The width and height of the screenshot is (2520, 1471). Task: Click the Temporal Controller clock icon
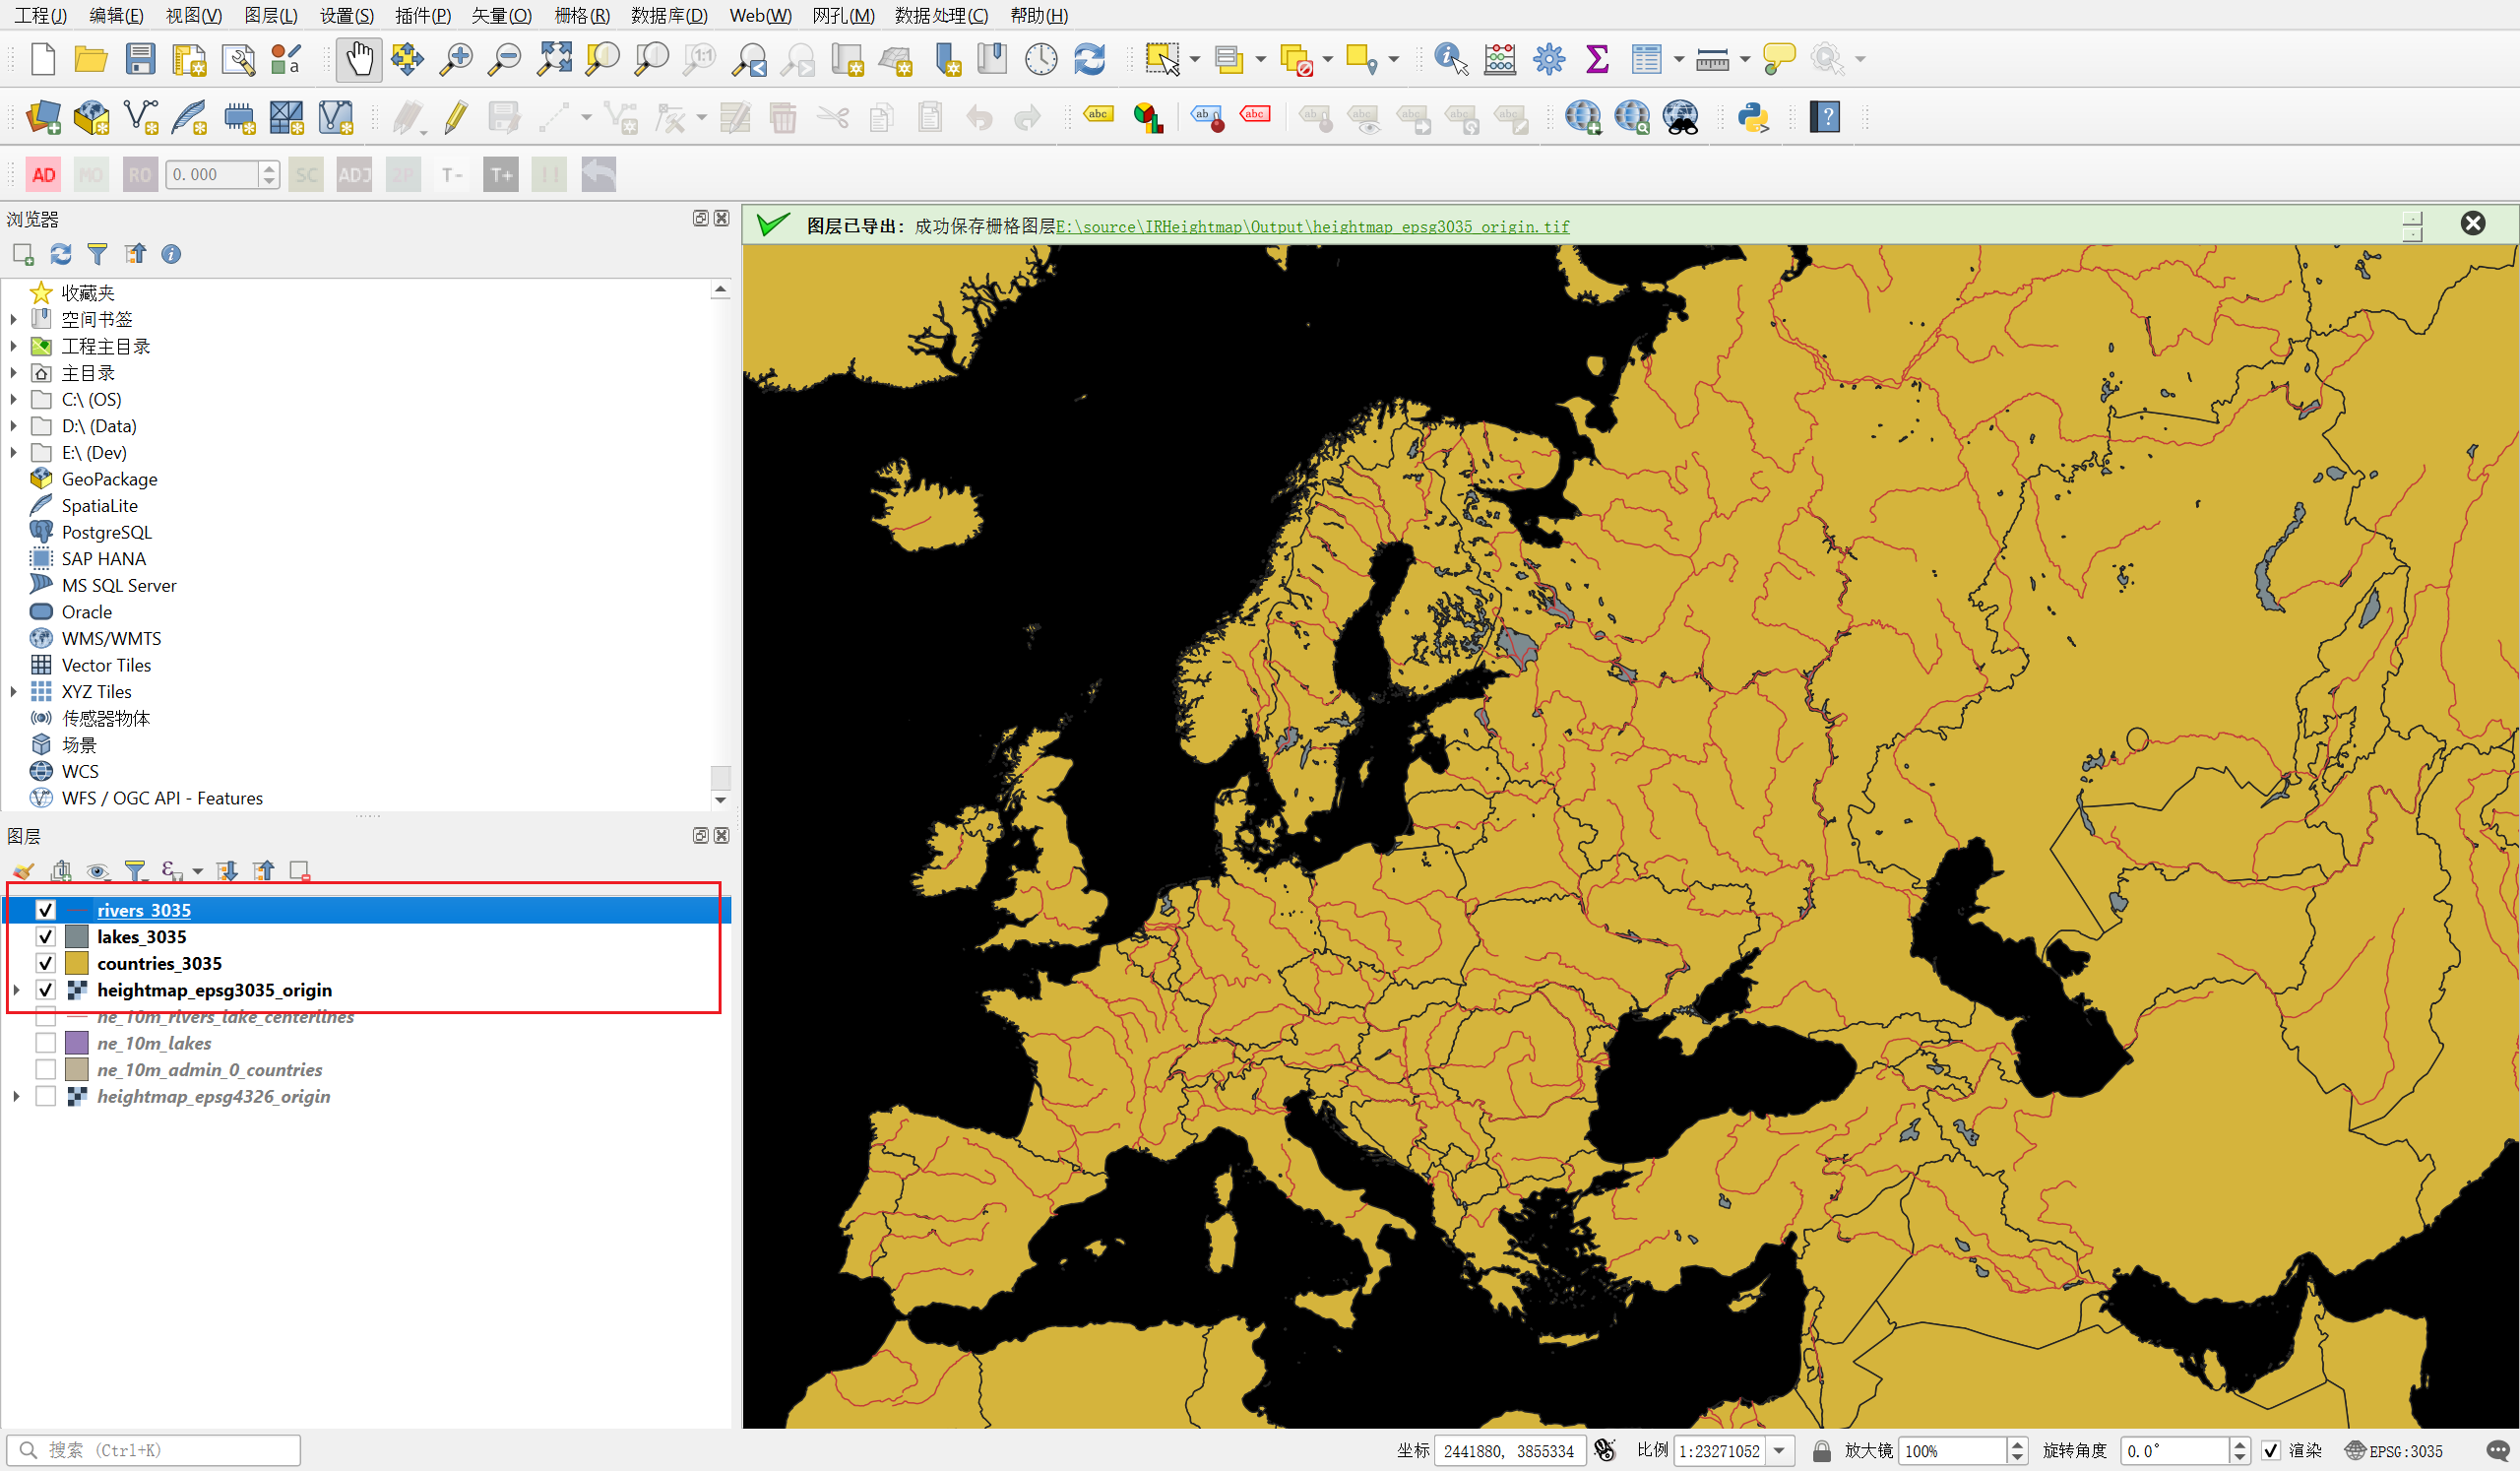point(1040,59)
